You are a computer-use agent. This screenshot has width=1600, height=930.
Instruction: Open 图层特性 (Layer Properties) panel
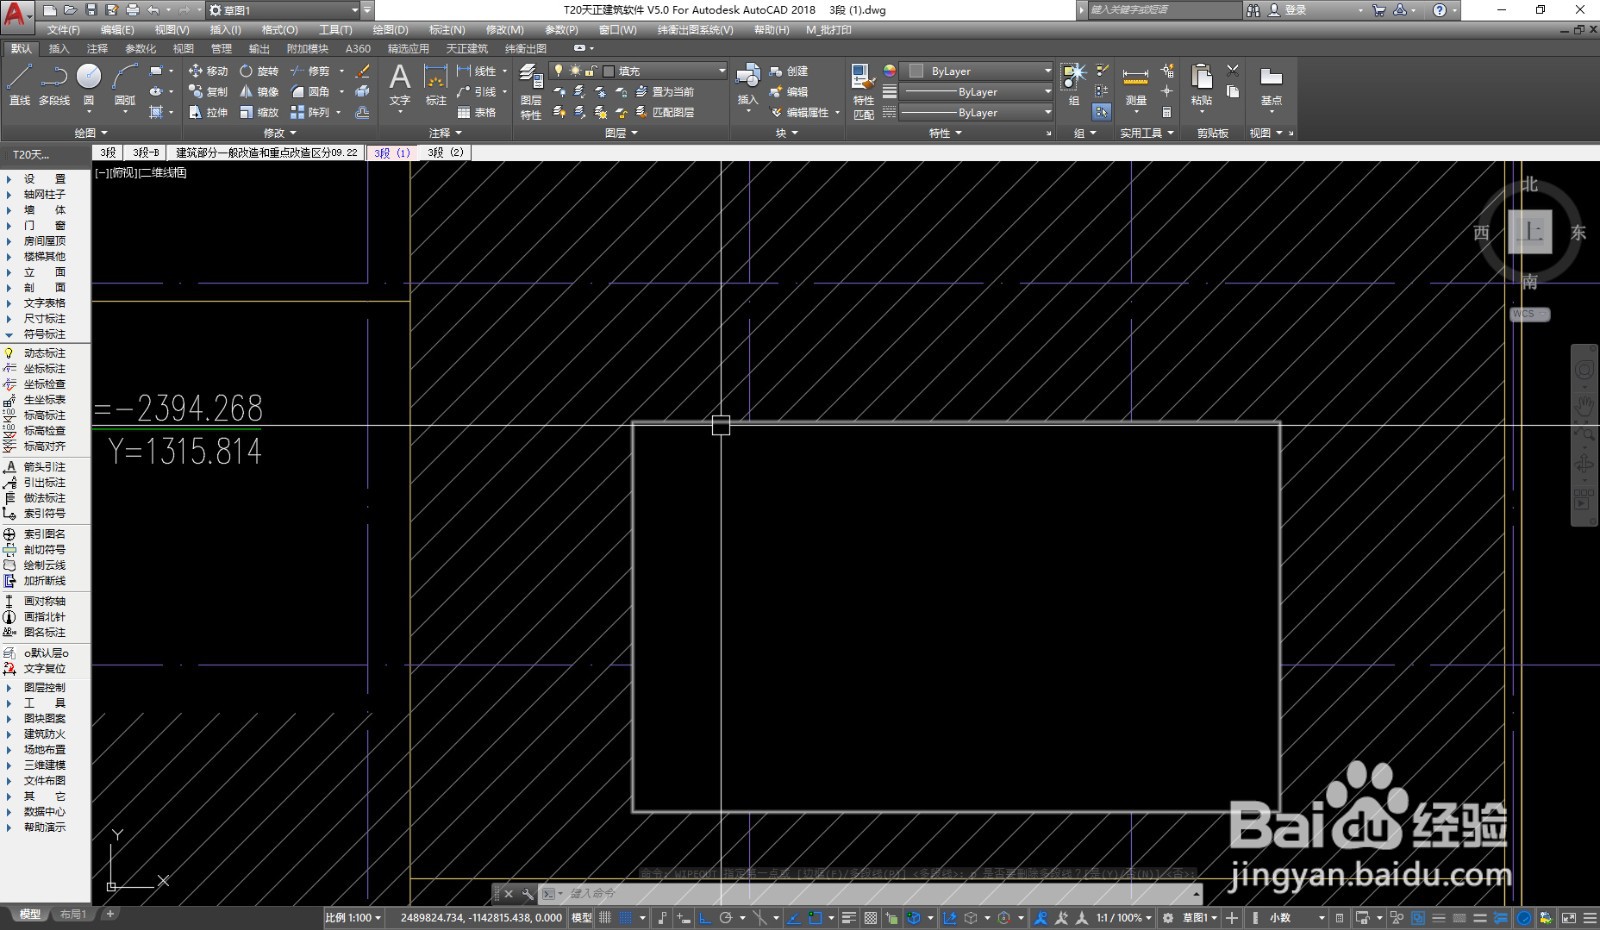(531, 92)
